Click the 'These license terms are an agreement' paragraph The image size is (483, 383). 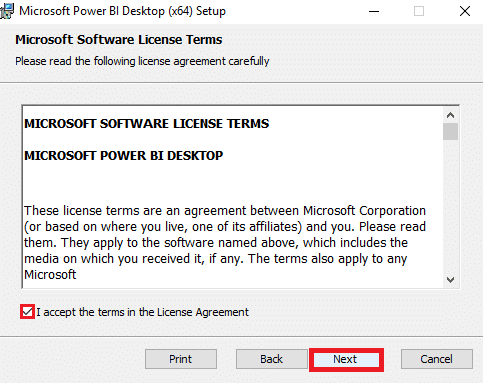click(225, 243)
